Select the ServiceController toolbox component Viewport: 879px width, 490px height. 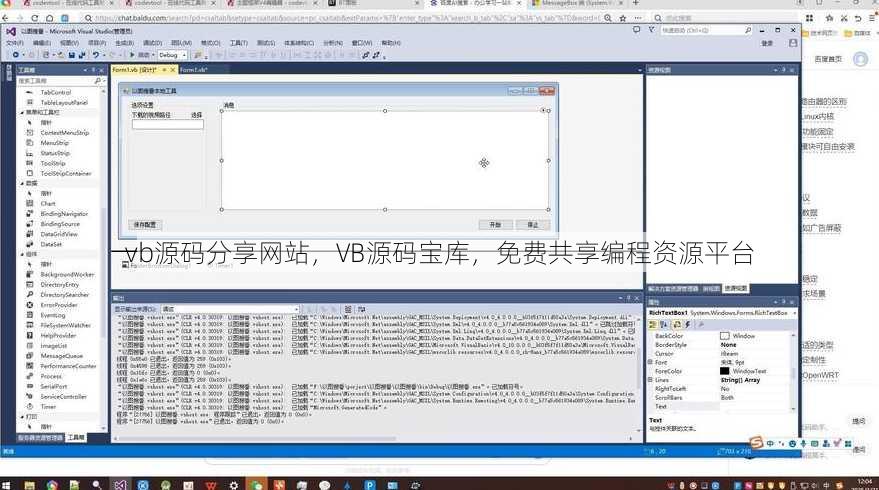point(63,396)
